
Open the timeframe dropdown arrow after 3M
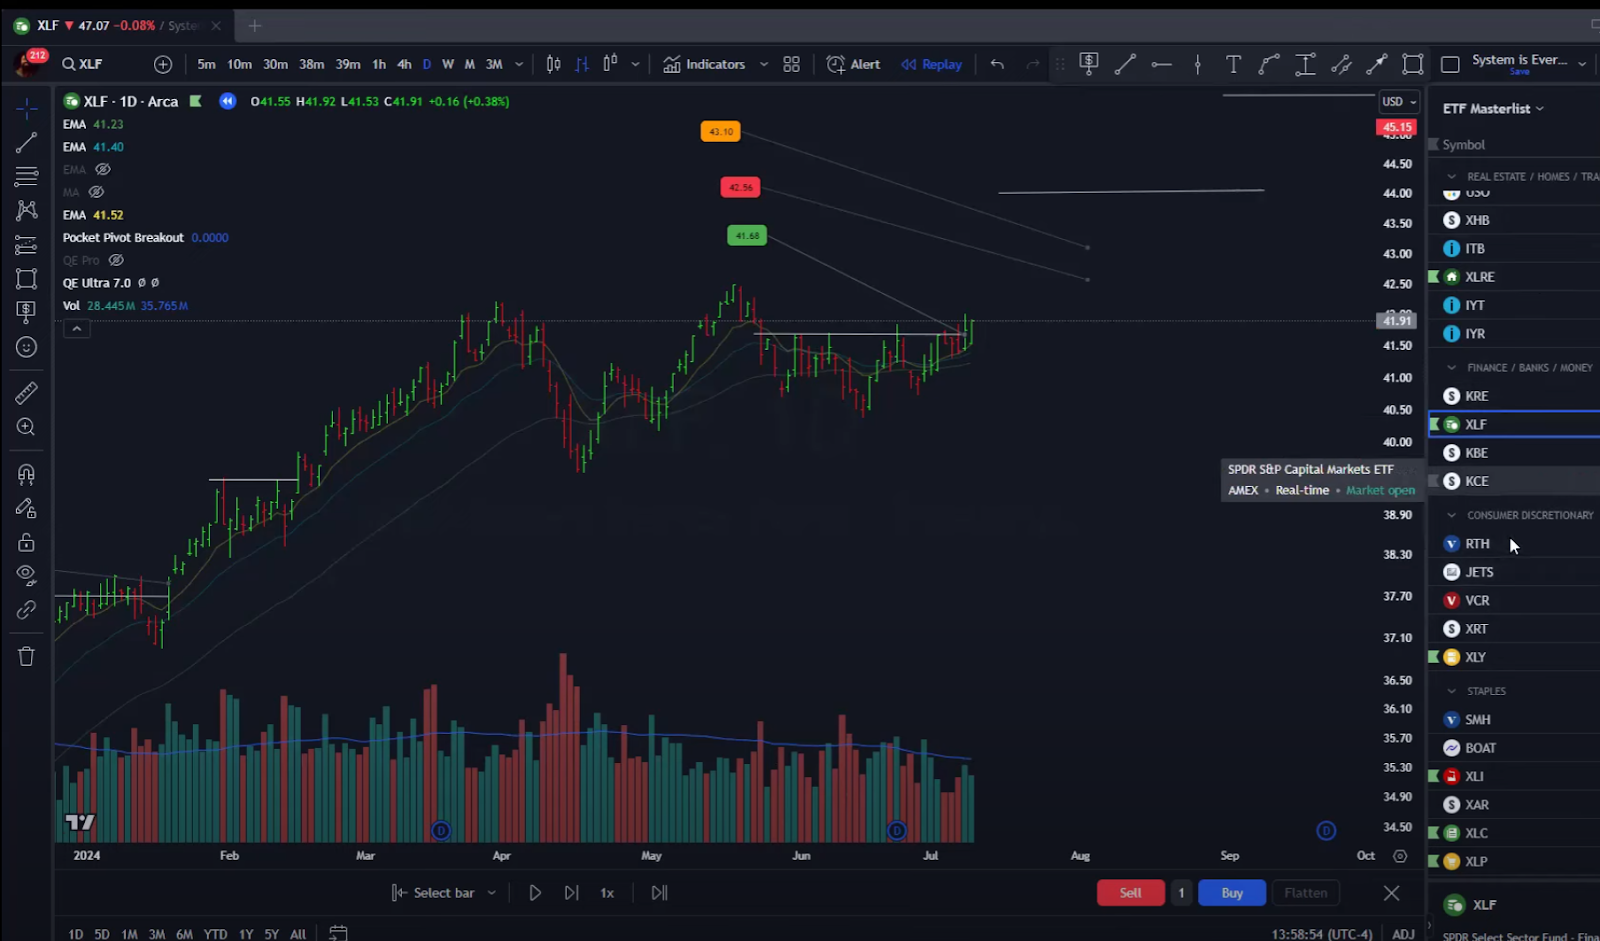[x=519, y=64]
